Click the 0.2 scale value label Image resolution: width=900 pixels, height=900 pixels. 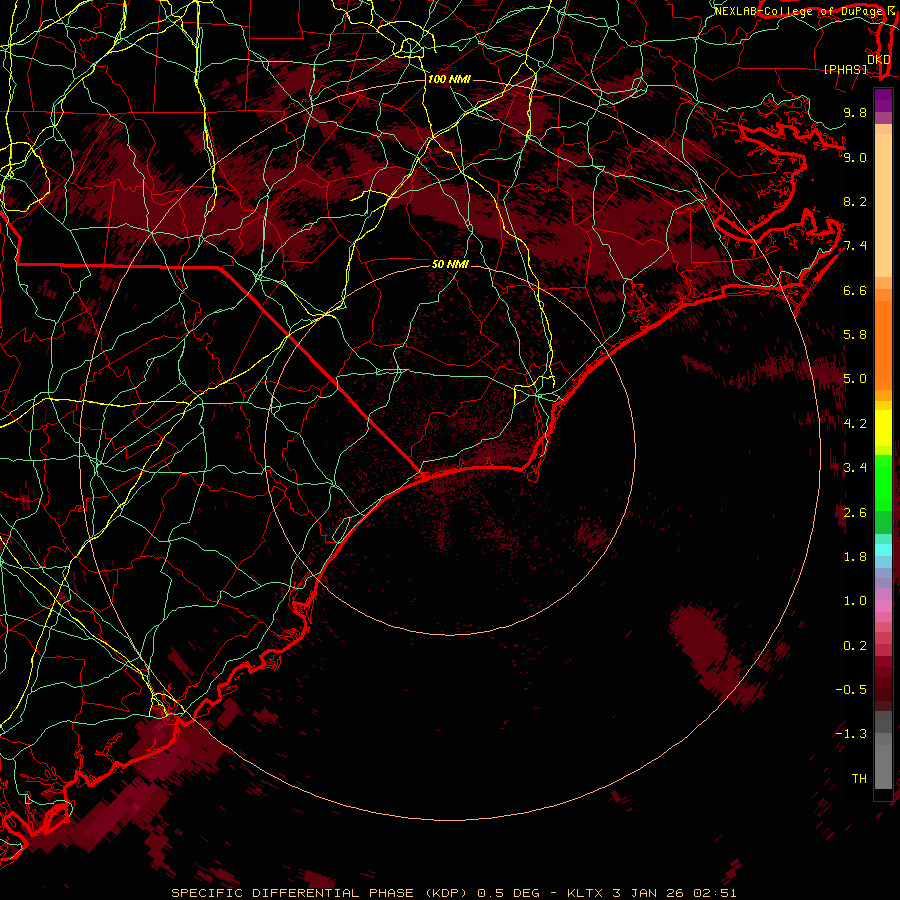(855, 646)
